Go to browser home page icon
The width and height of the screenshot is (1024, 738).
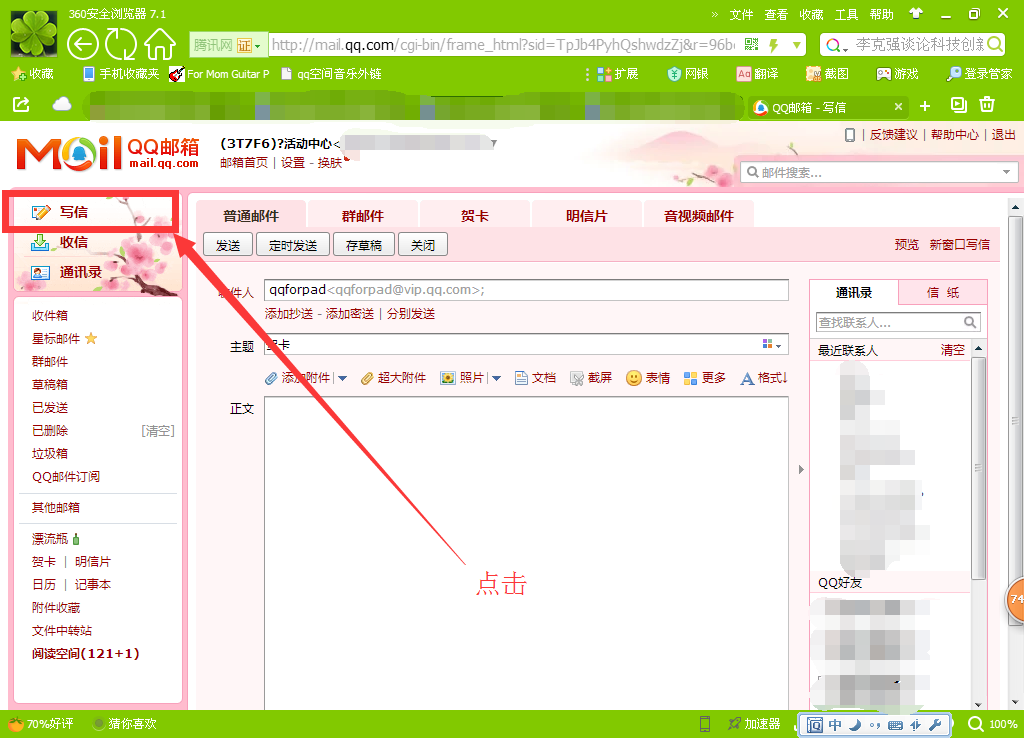(159, 44)
